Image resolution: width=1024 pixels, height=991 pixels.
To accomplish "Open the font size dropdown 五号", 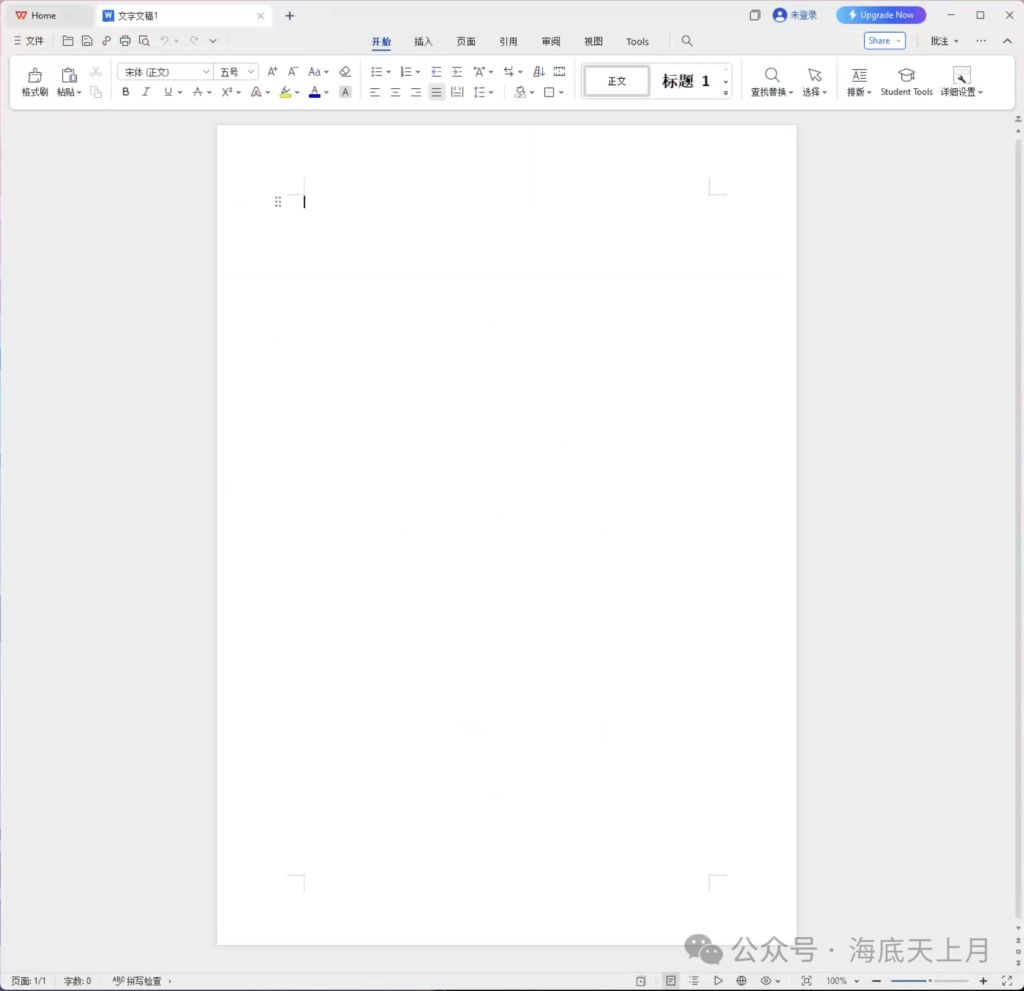I will 237,72.
